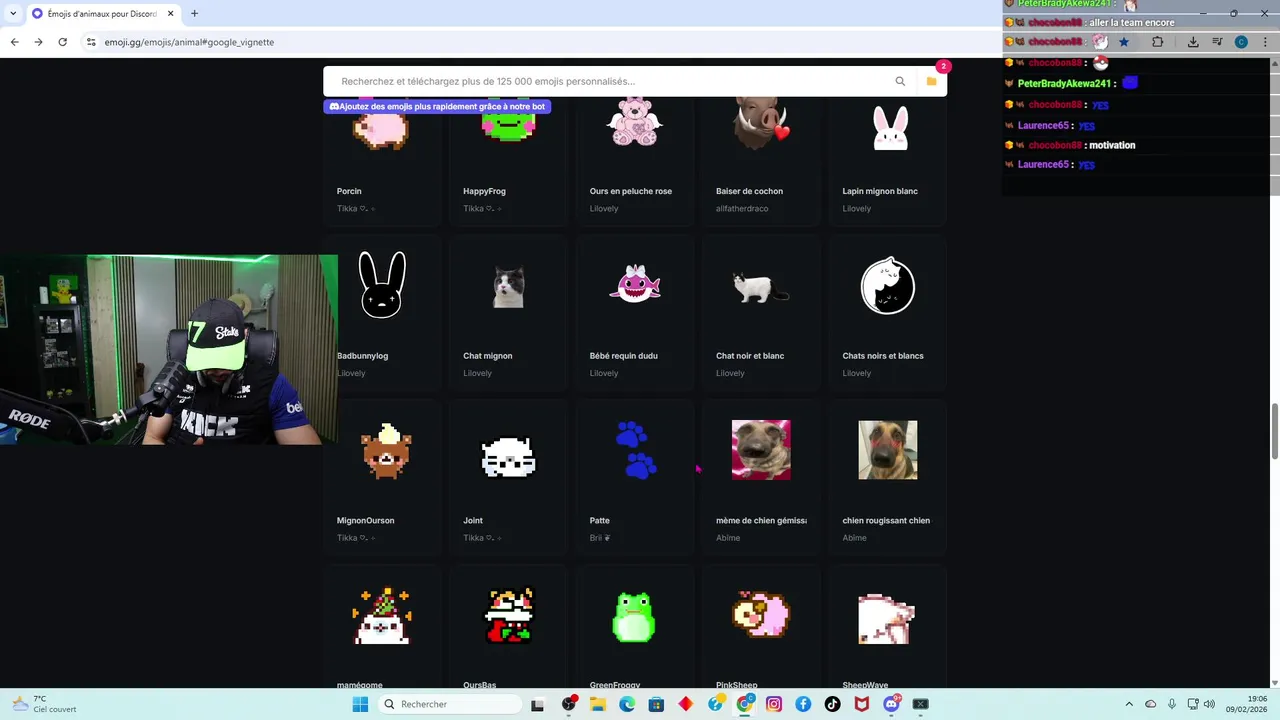Open the Windows Start menu
1280x720 pixels.
360,704
